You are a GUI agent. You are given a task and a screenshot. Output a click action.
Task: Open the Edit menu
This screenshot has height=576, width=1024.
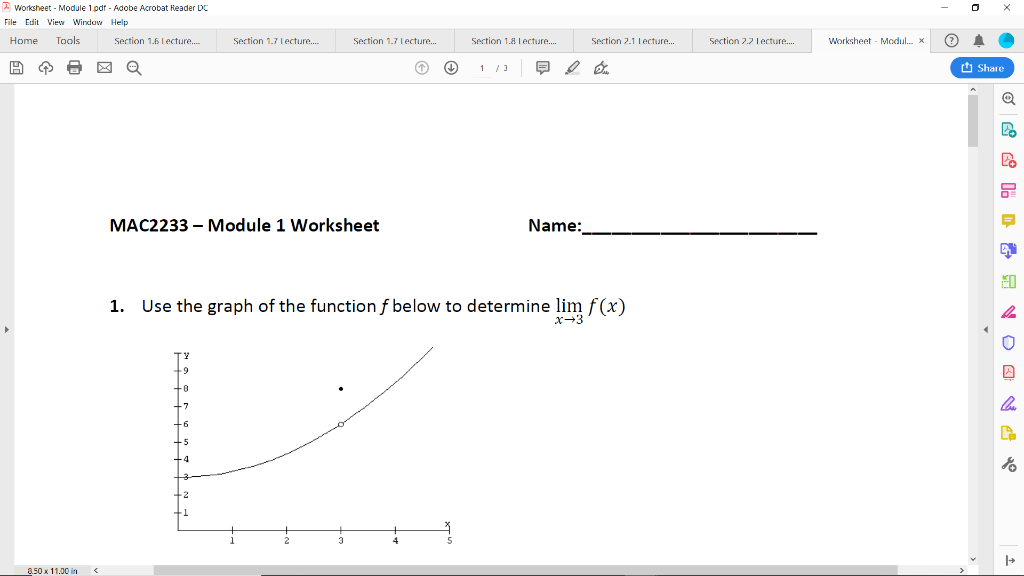coord(33,21)
